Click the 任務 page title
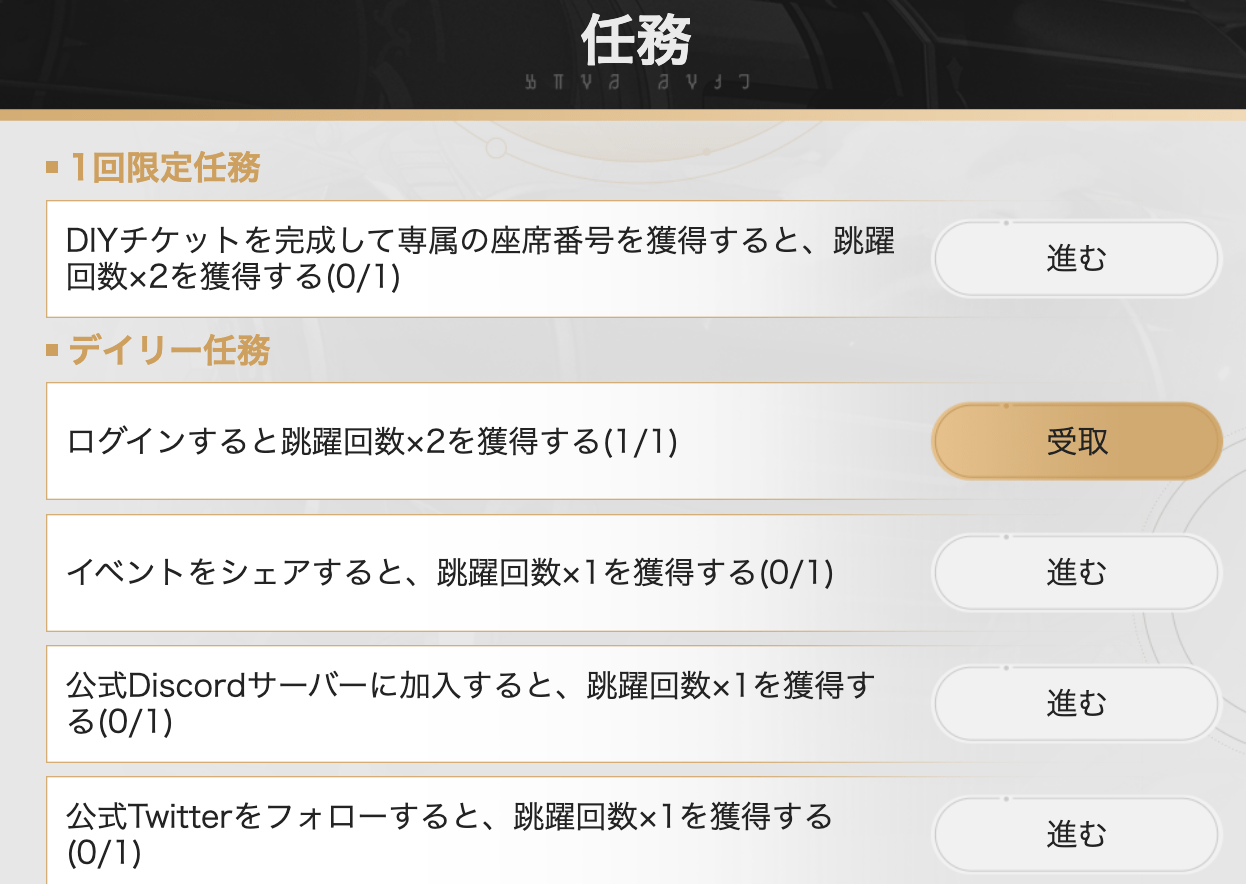Screen dimensions: 1246x884 (636, 42)
